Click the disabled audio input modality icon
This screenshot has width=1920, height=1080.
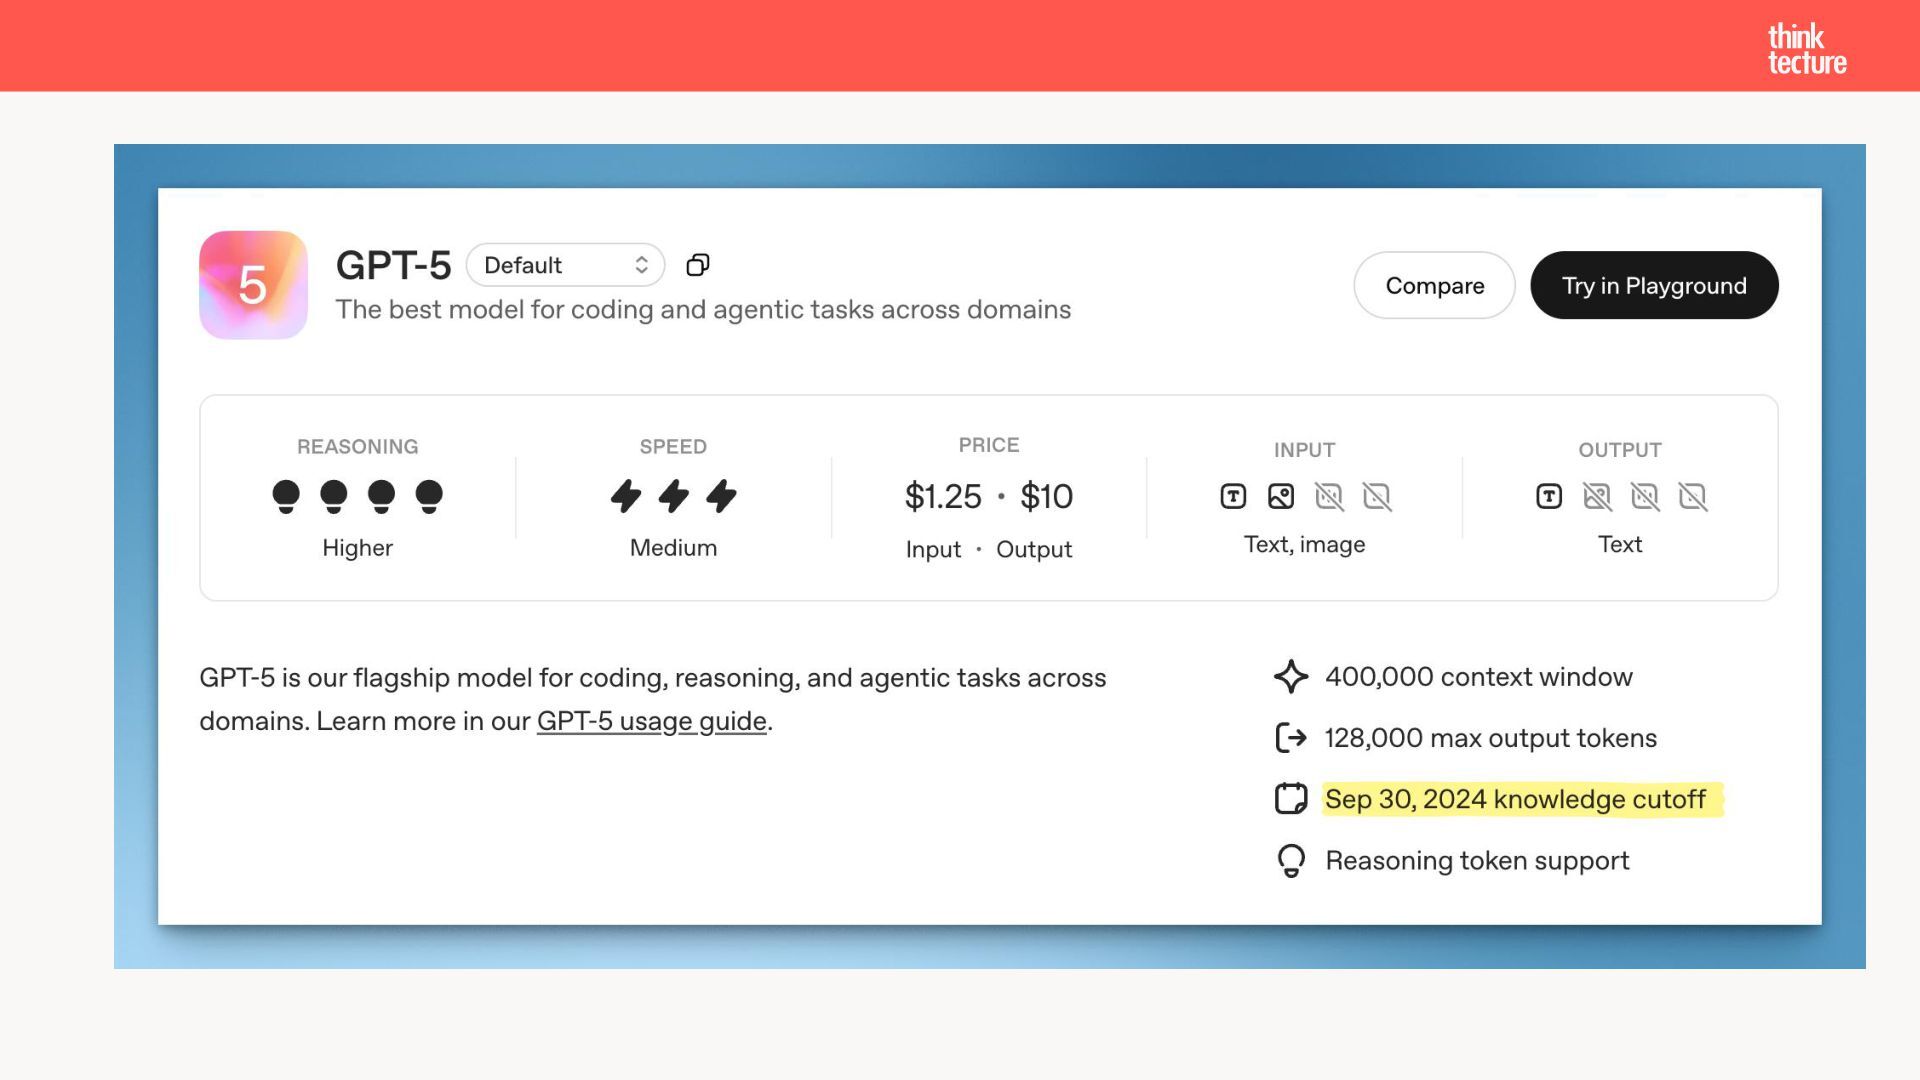coord(1329,496)
